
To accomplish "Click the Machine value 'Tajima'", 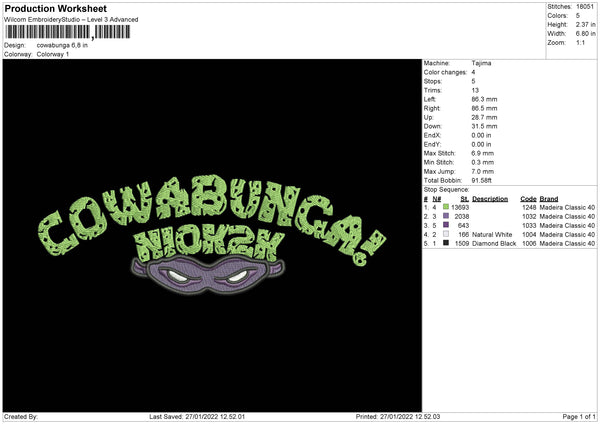I will coord(481,63).
